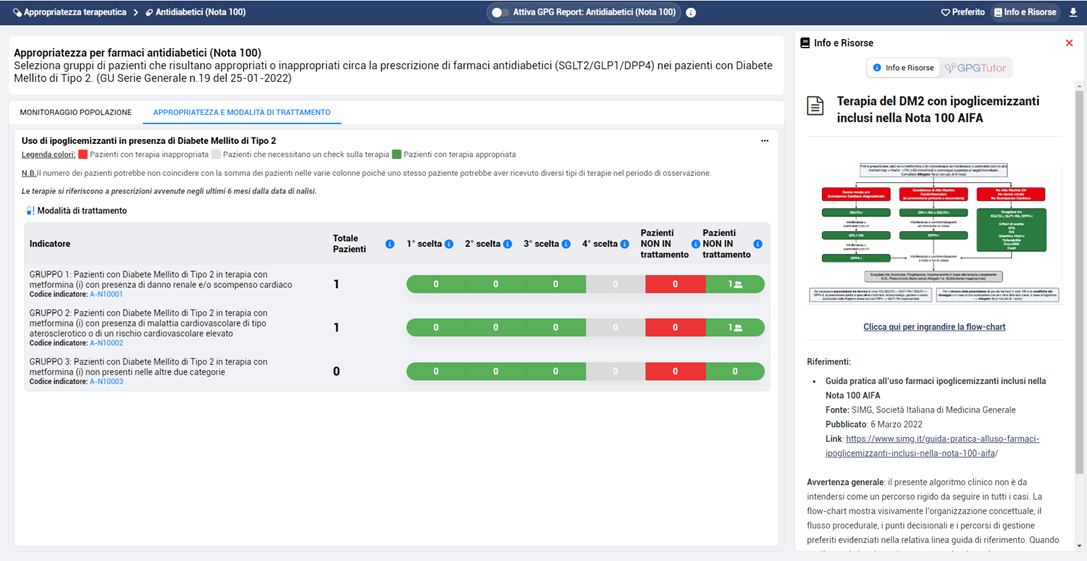Toggle Attiva GPG Report switch

500,13
